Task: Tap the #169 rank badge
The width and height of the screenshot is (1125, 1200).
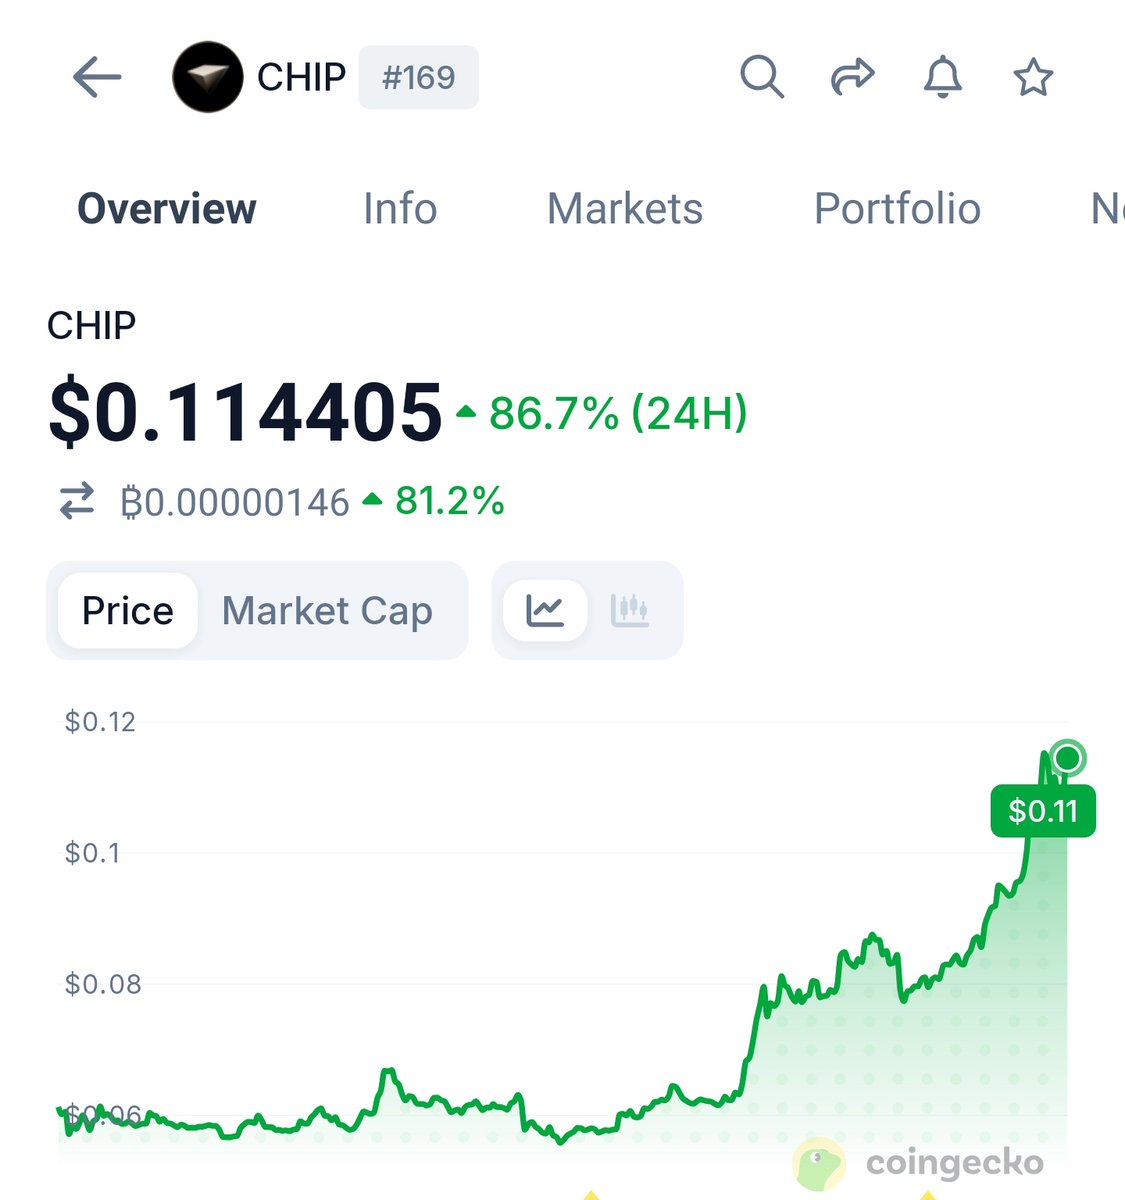Action: click(418, 77)
